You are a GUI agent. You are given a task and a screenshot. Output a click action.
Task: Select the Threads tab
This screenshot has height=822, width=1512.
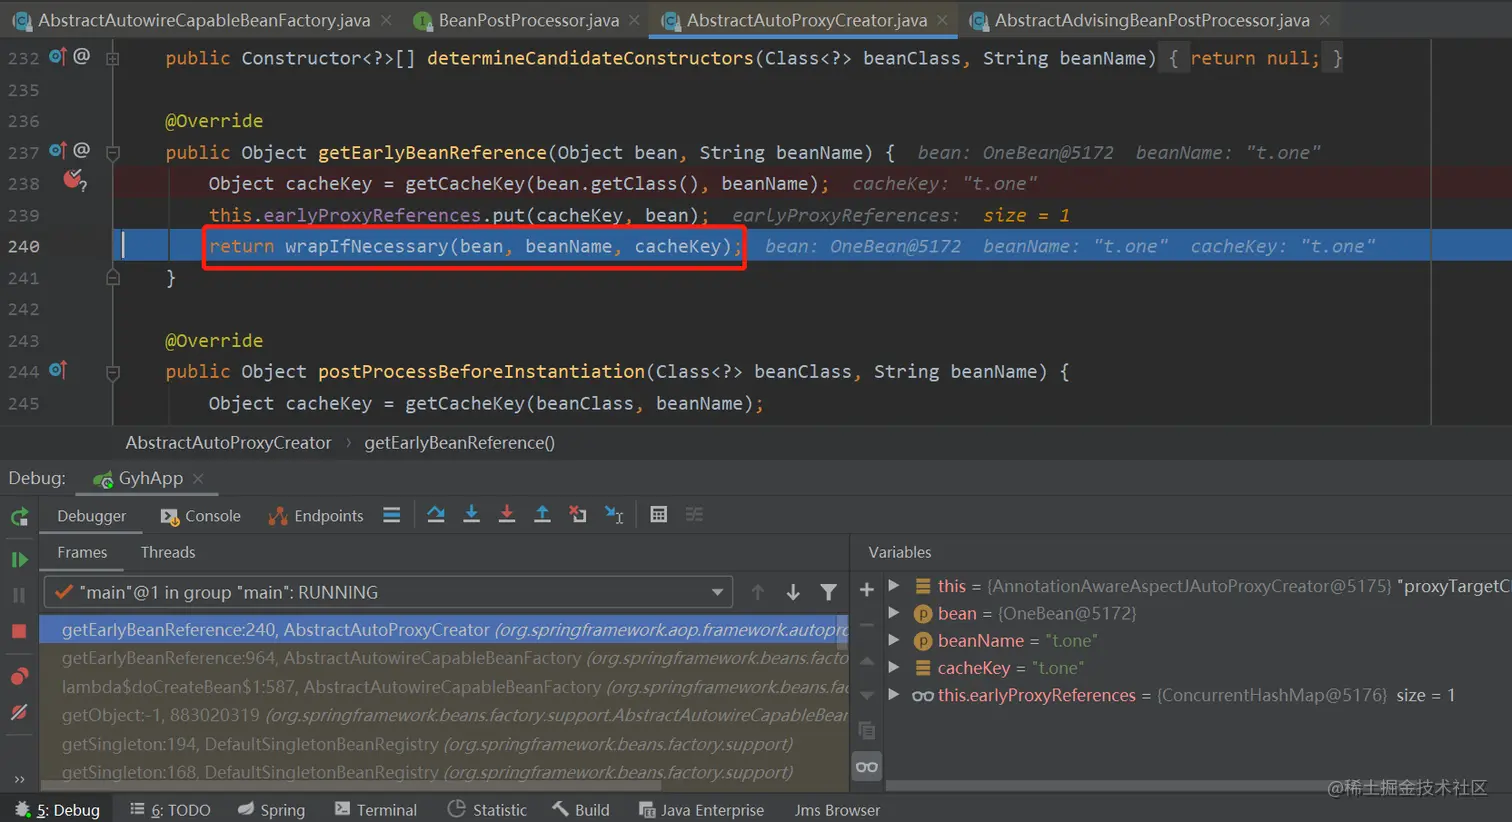coord(168,552)
